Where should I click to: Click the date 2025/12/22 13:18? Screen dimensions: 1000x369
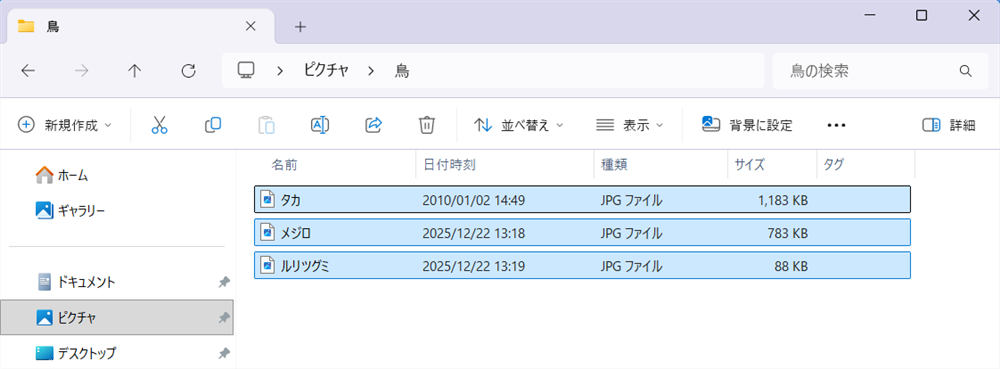click(473, 234)
